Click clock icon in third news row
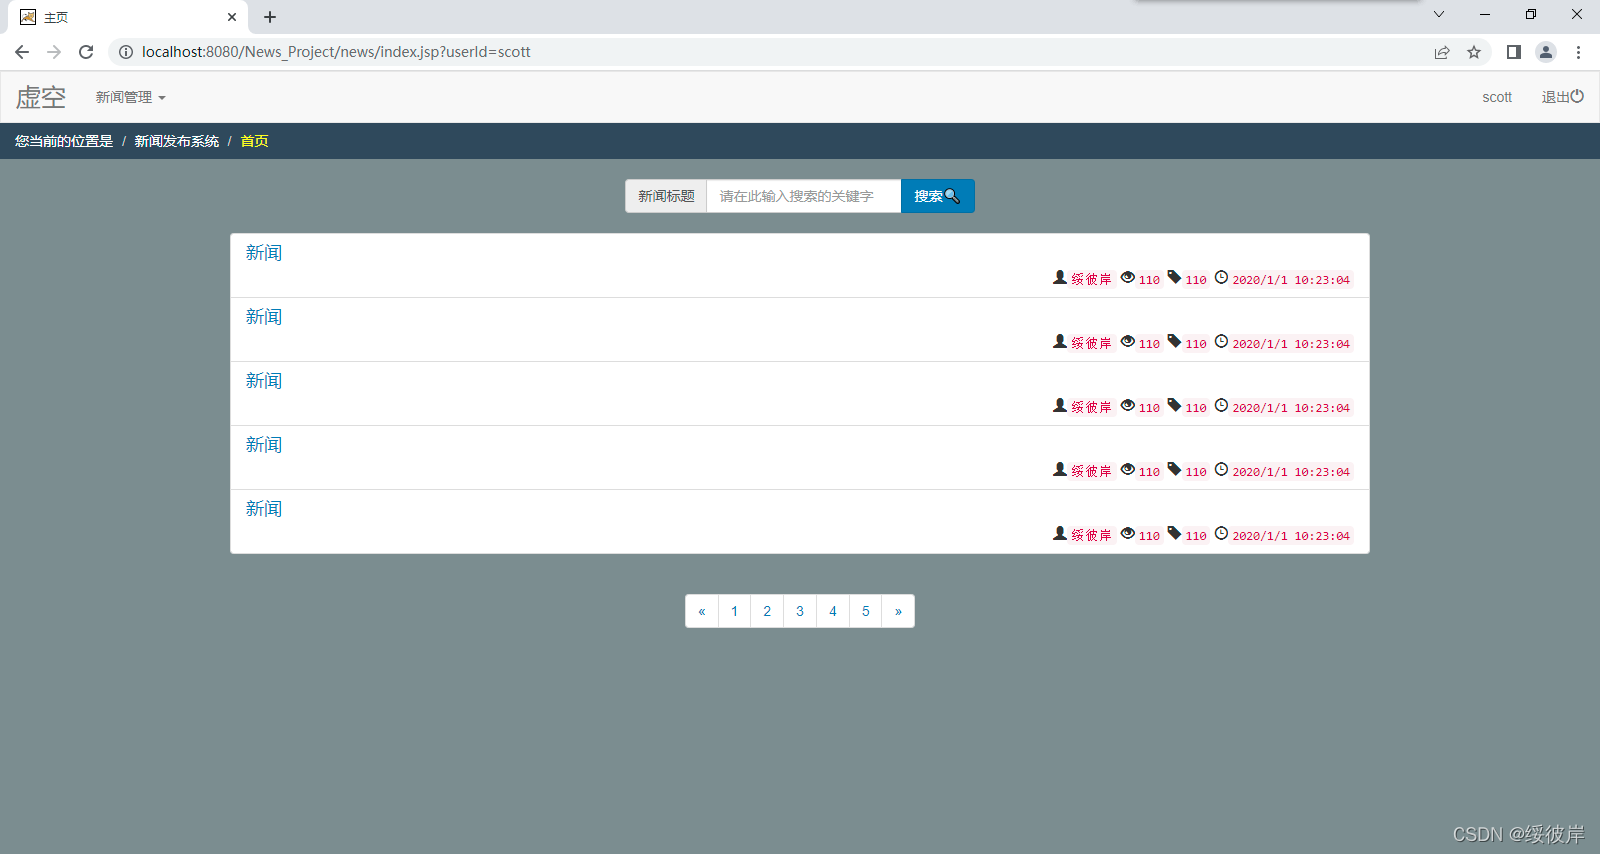Viewport: 1600px width, 854px height. (1221, 405)
